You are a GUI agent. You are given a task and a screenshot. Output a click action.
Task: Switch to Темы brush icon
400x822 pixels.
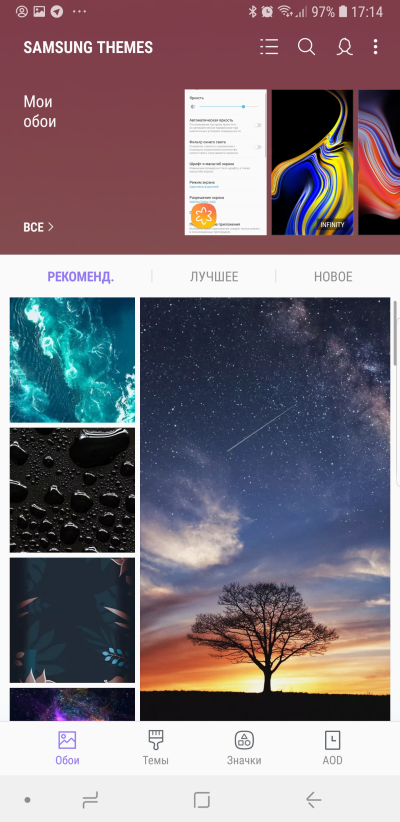156,748
